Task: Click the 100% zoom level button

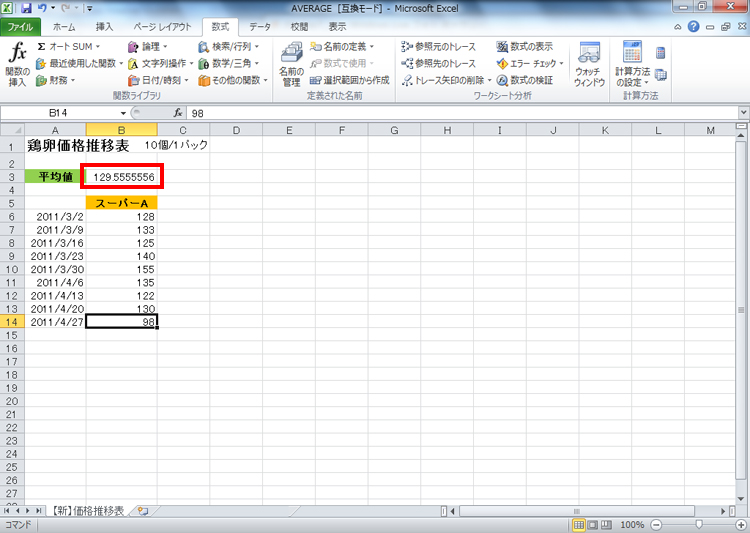Action: point(632,525)
